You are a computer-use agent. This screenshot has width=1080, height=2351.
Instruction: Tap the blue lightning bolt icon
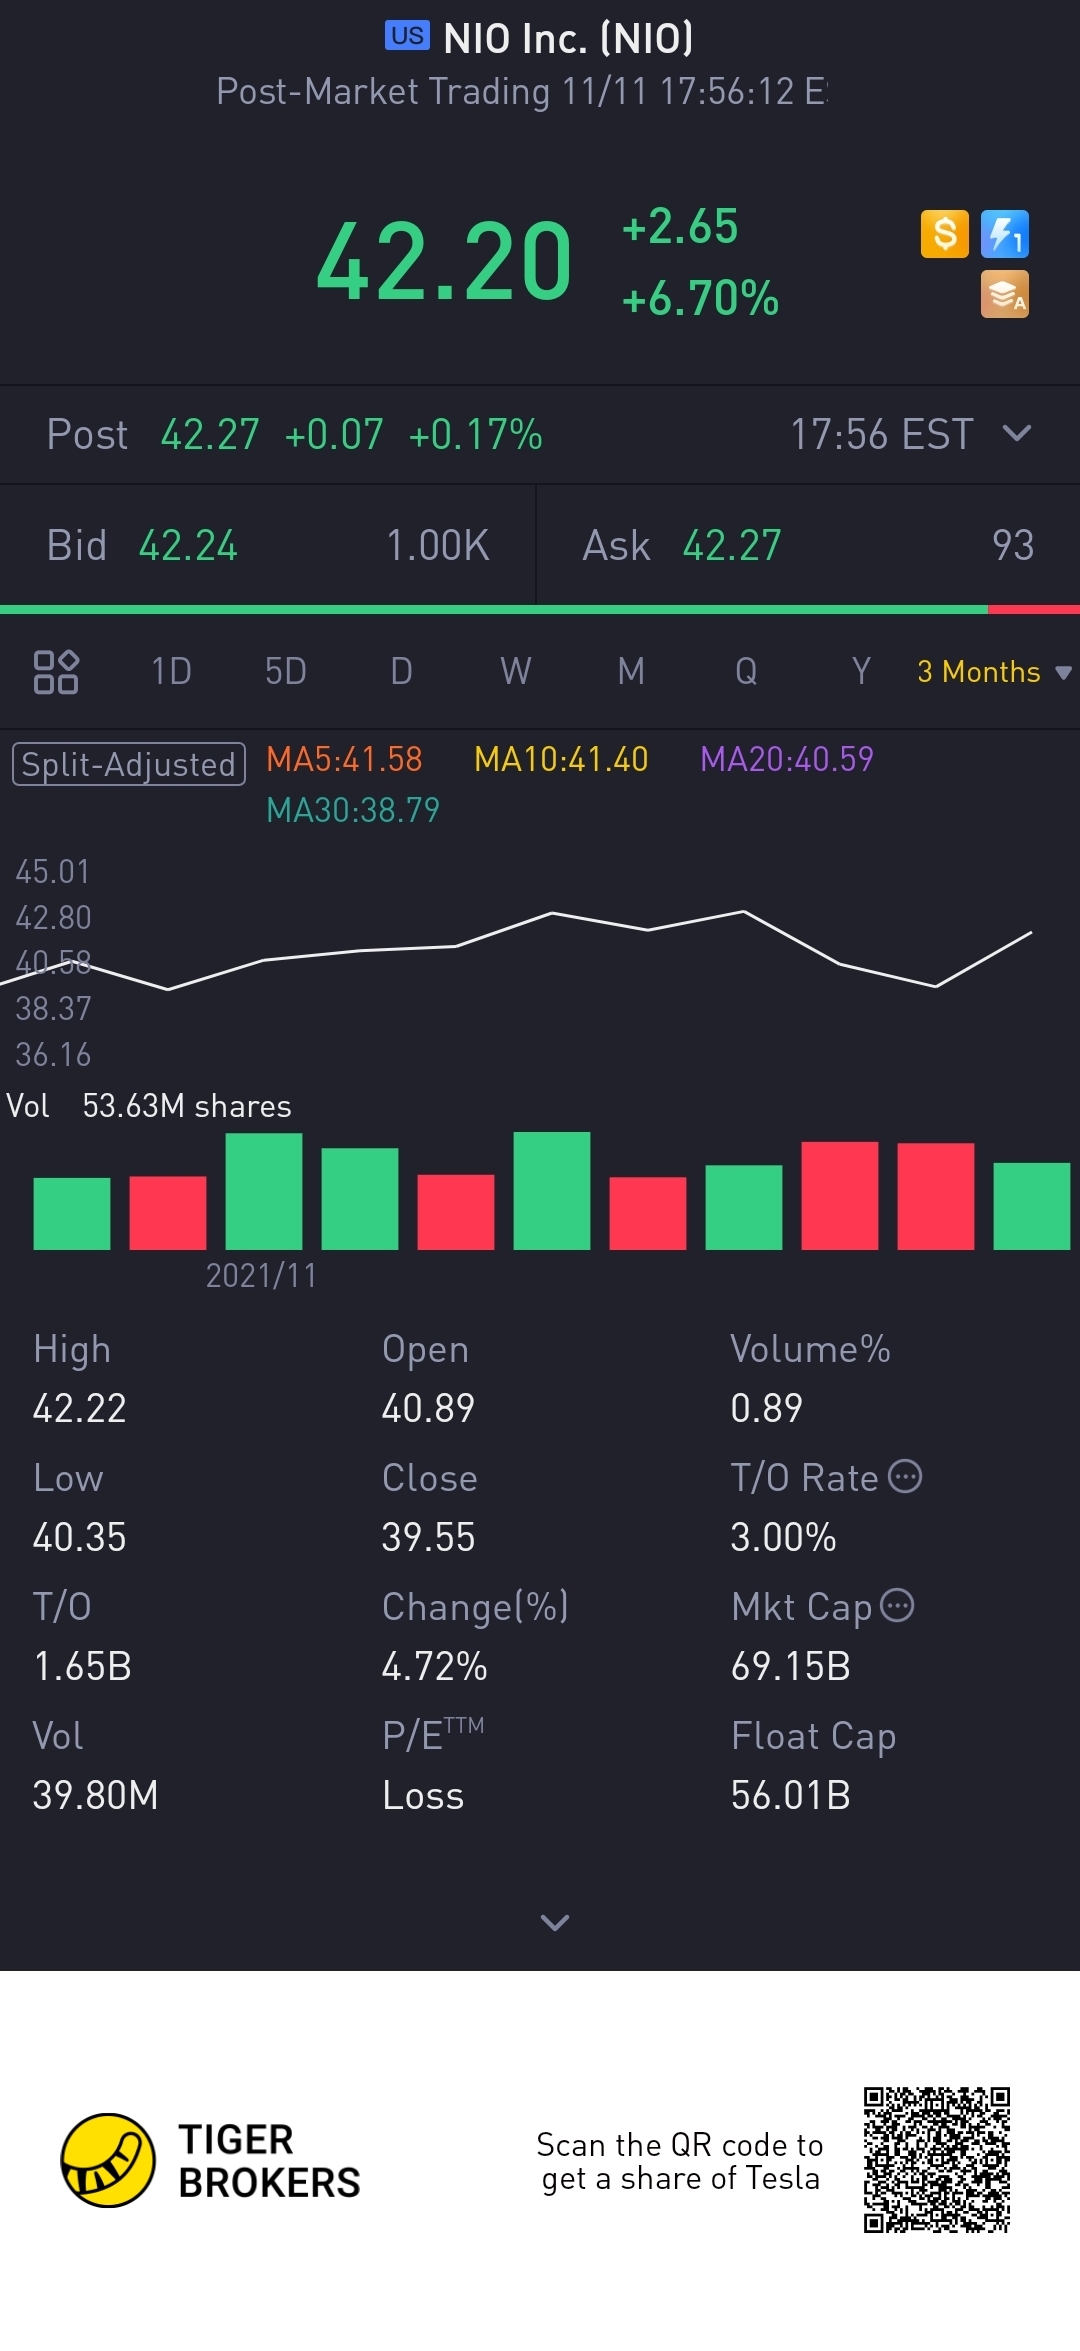coord(1005,234)
